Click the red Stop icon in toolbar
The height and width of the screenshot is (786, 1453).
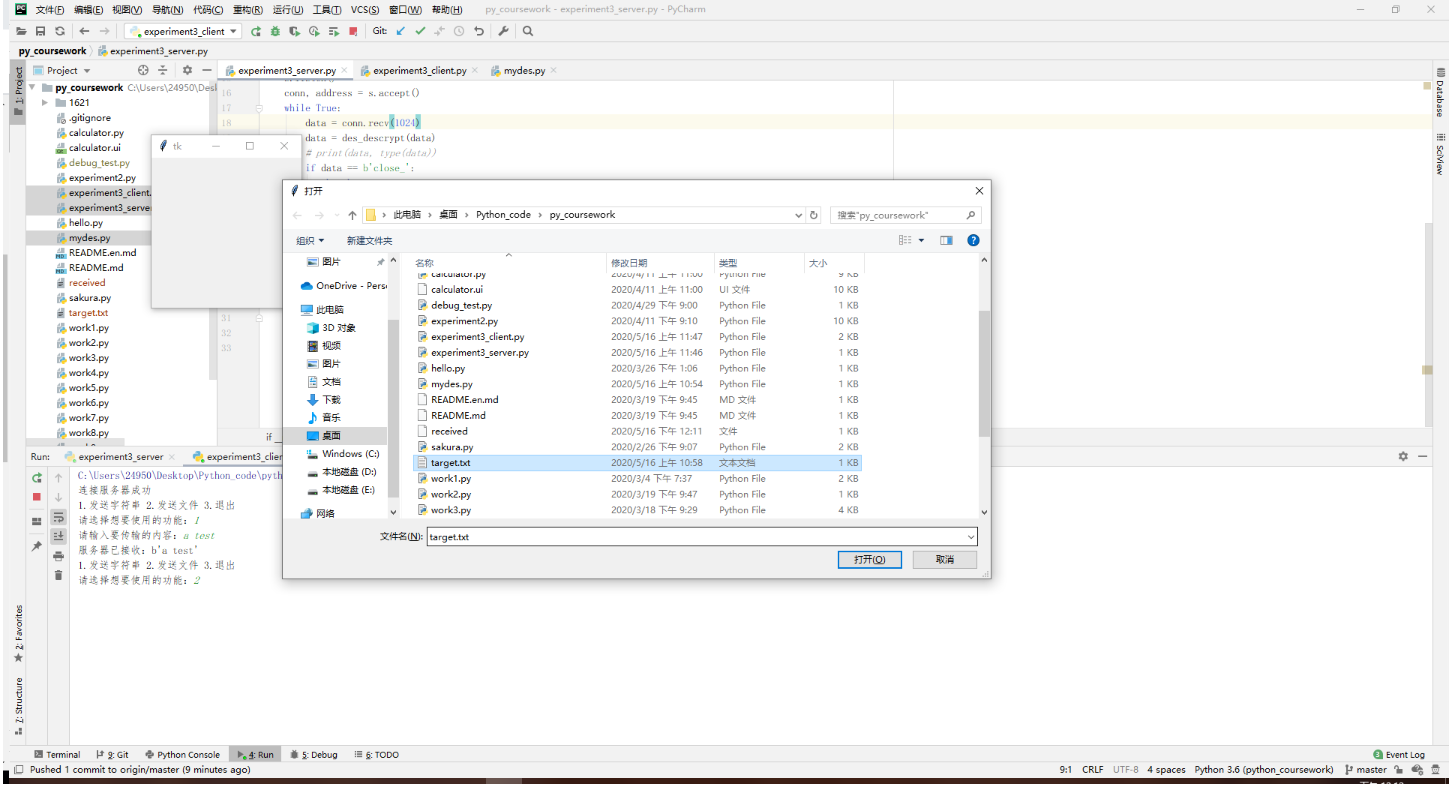pos(353,31)
